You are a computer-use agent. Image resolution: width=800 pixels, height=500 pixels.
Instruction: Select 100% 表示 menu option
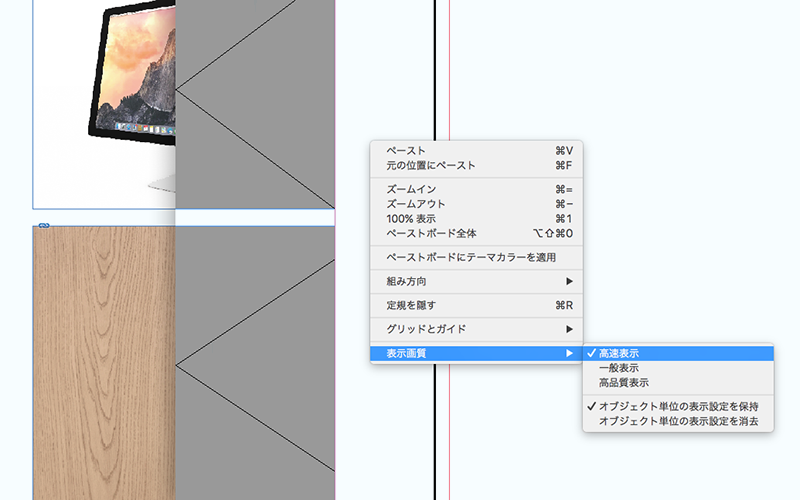[477, 219]
